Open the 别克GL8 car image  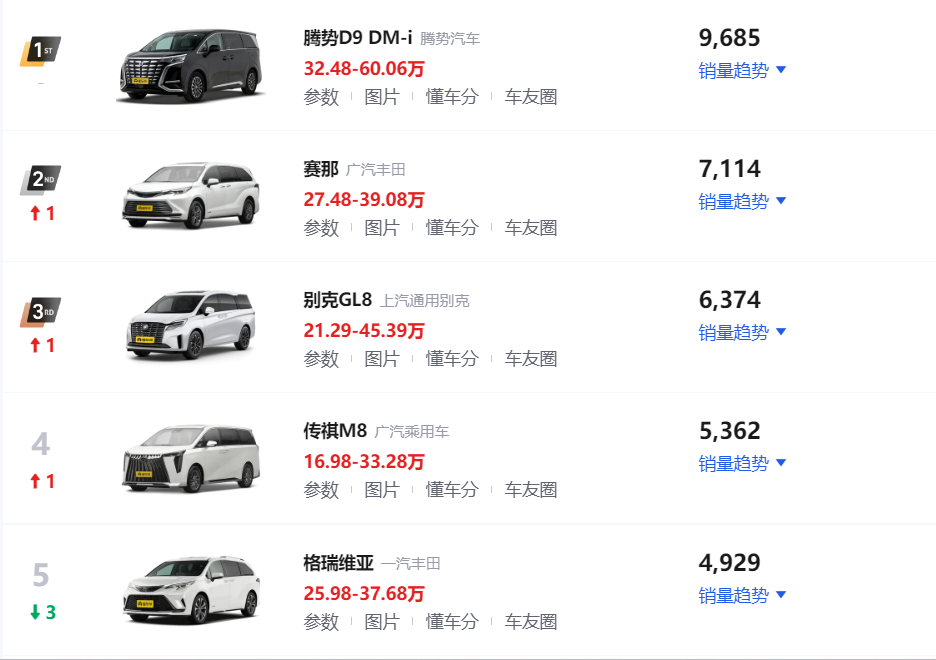pyautogui.click(x=190, y=329)
